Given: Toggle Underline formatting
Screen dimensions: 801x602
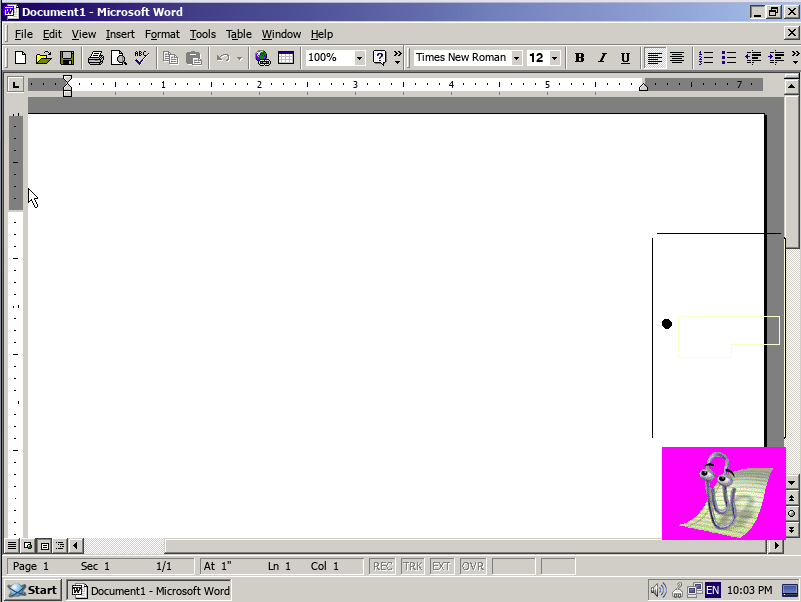Looking at the screenshot, I should (x=625, y=58).
